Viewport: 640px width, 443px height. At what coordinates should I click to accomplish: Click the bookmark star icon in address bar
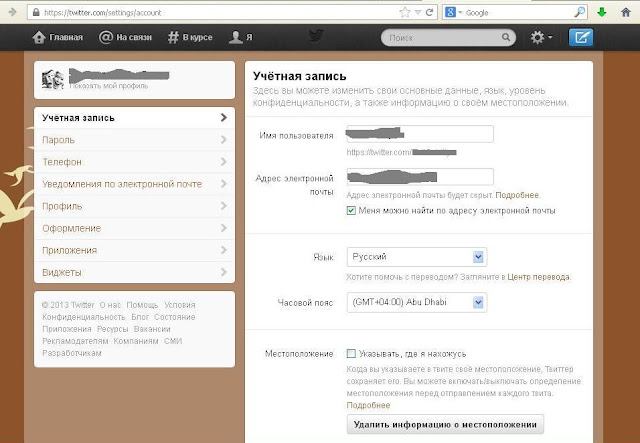(x=404, y=12)
